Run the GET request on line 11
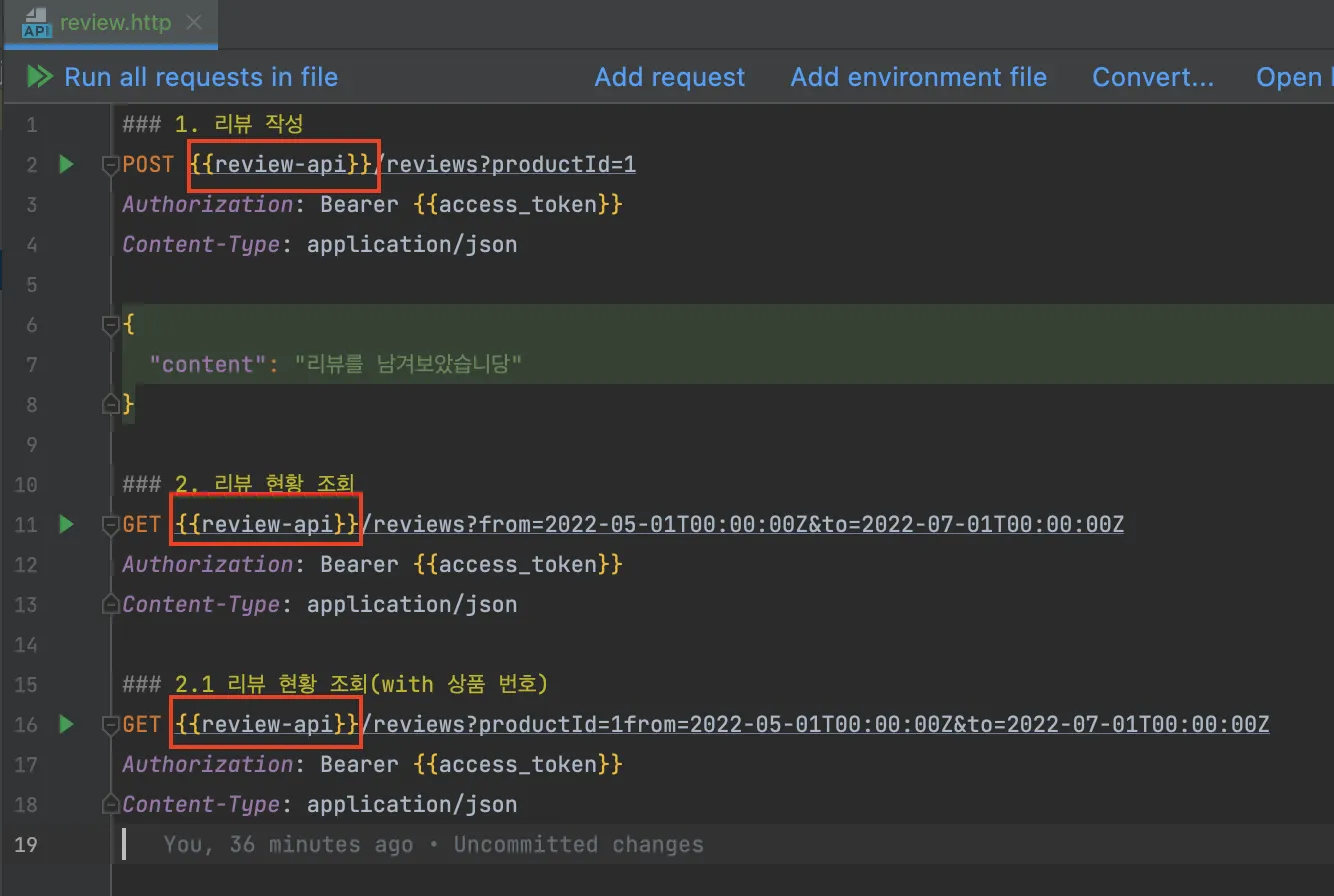Screen dimensions: 1334x896 [66, 524]
